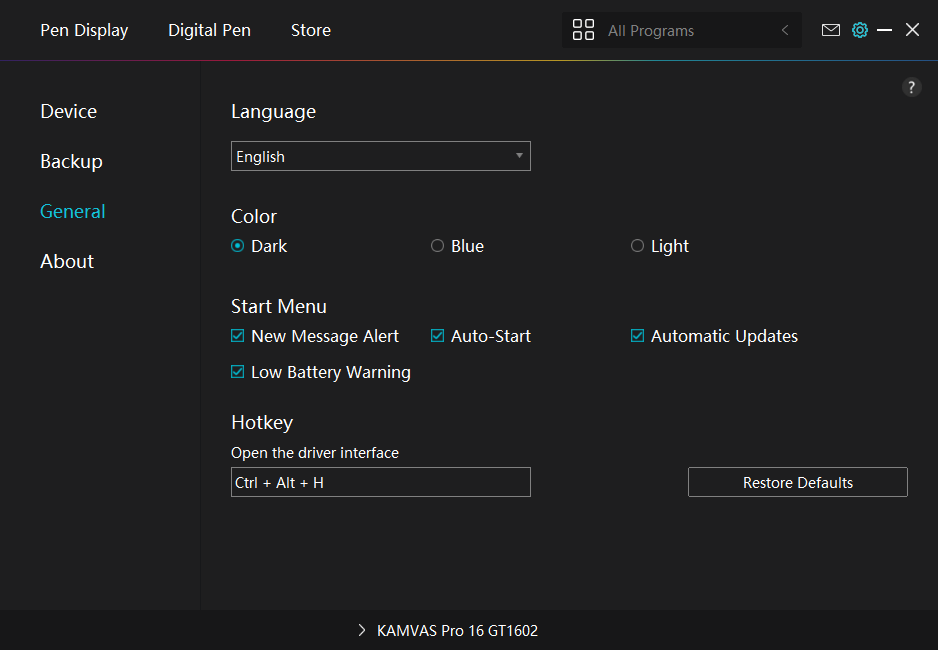The width and height of the screenshot is (938, 650).
Task: Select the Dark color theme
Action: tap(238, 246)
